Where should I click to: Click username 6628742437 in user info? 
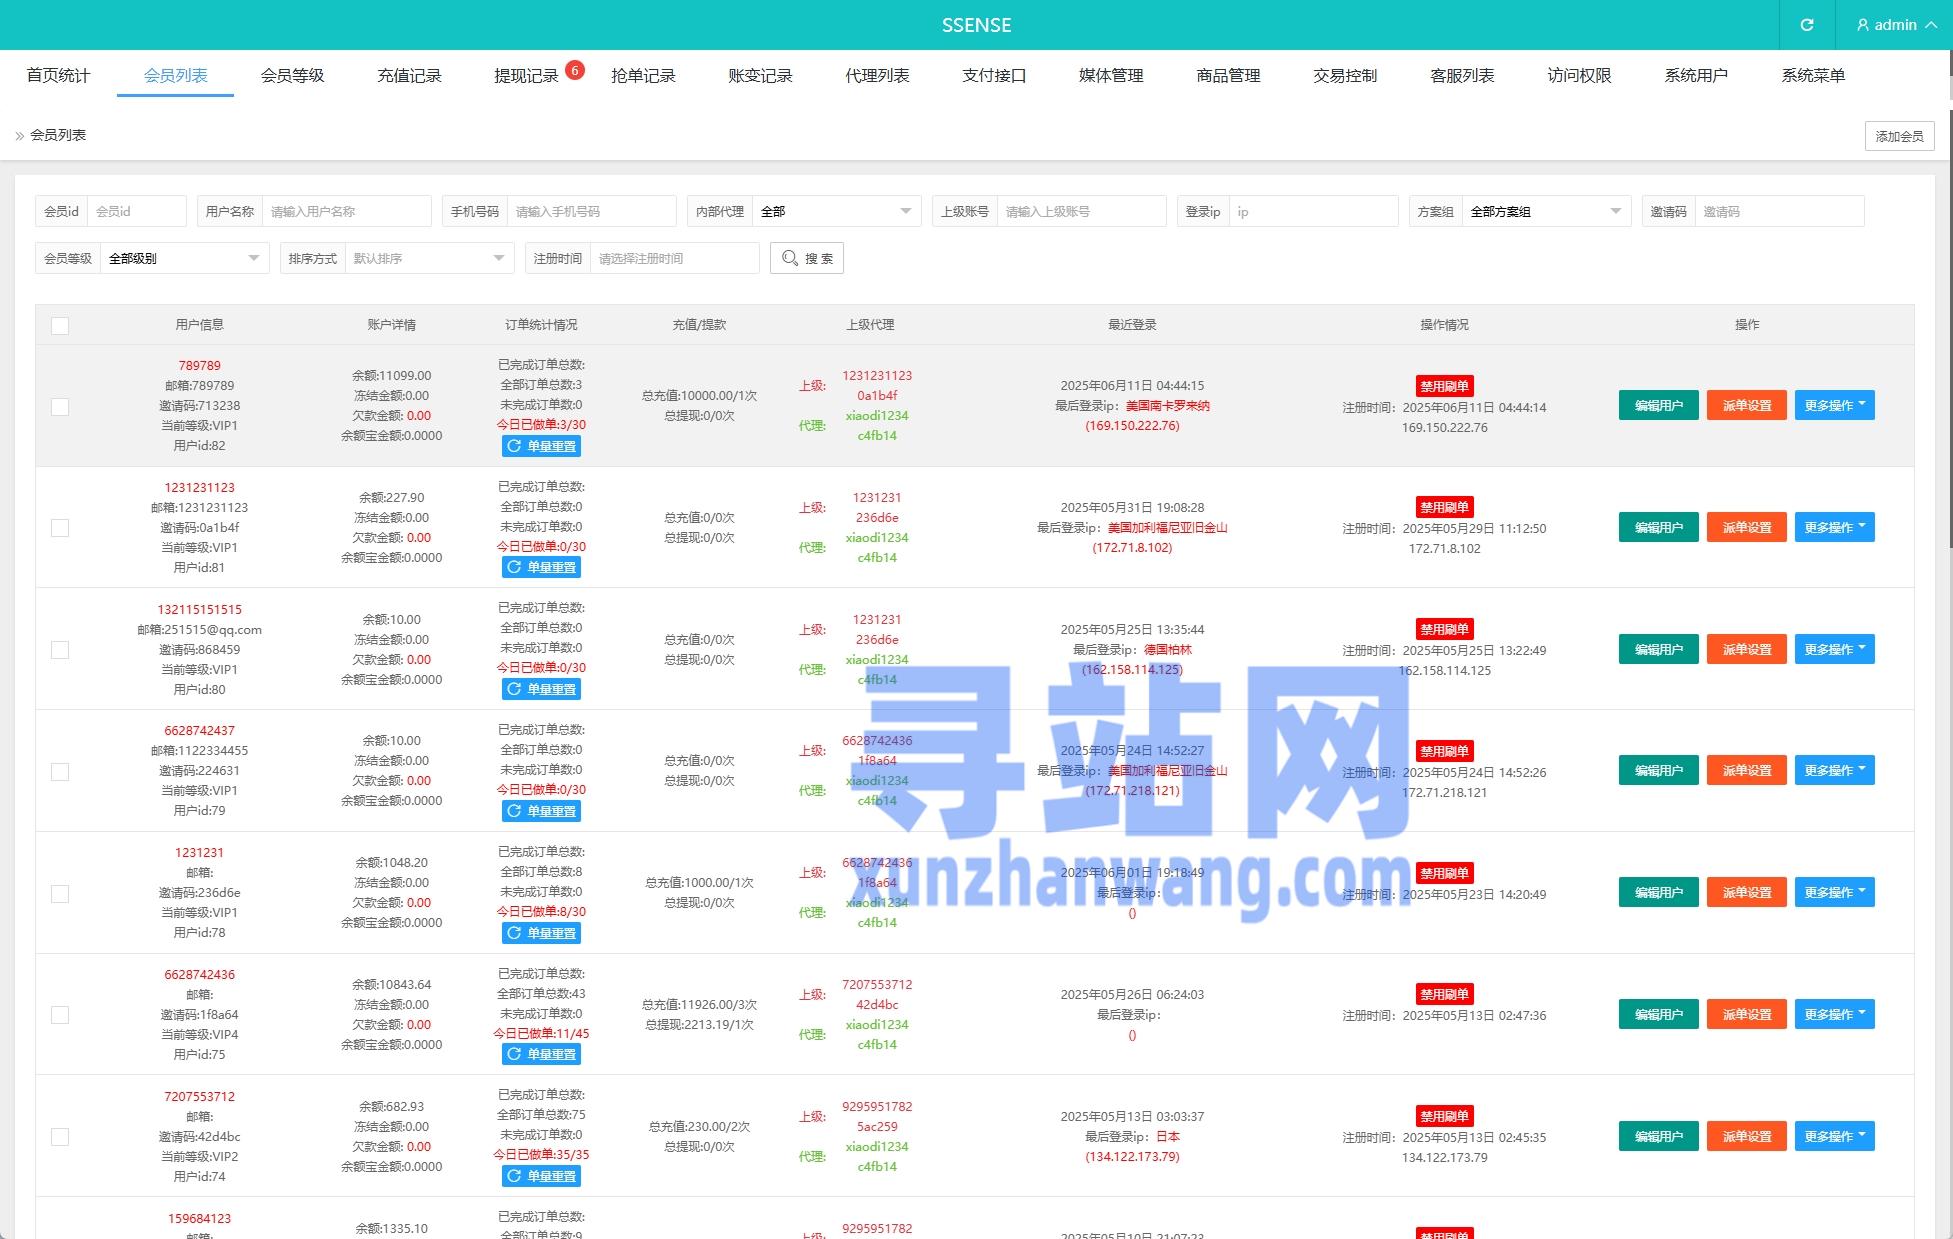[x=200, y=730]
